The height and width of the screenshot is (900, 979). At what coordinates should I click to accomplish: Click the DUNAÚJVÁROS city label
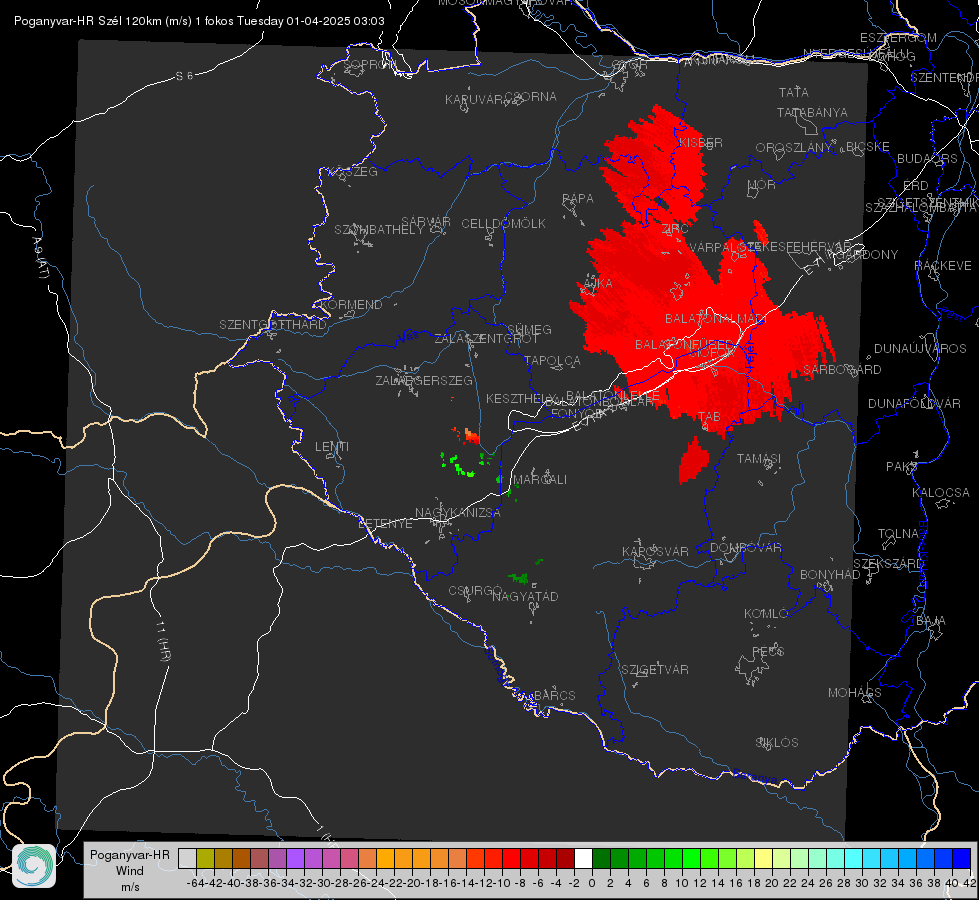pyautogui.click(x=920, y=349)
